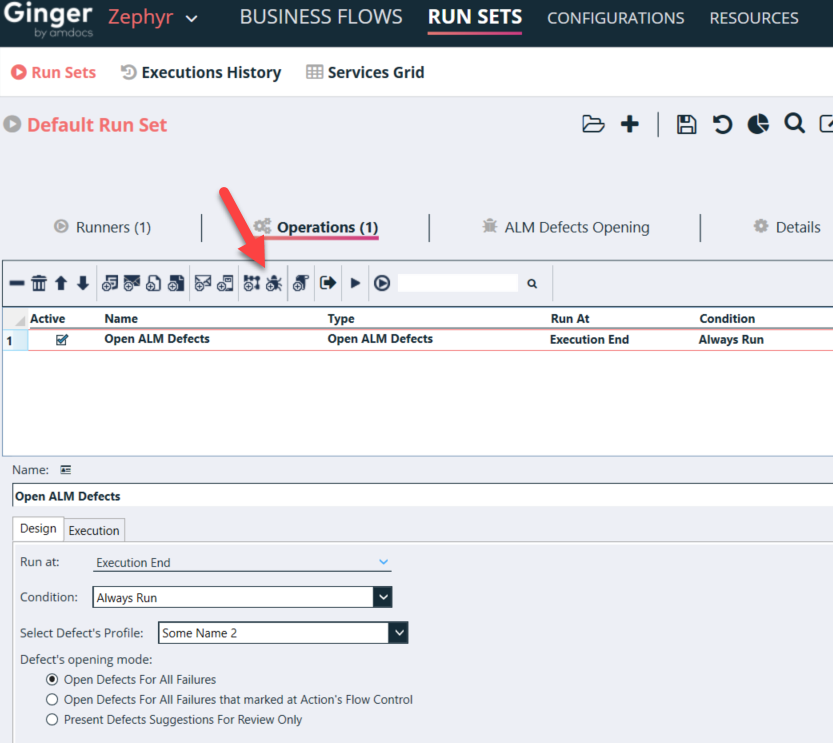Save the run set with the floppy disk icon
833x743 pixels.
[686, 124]
